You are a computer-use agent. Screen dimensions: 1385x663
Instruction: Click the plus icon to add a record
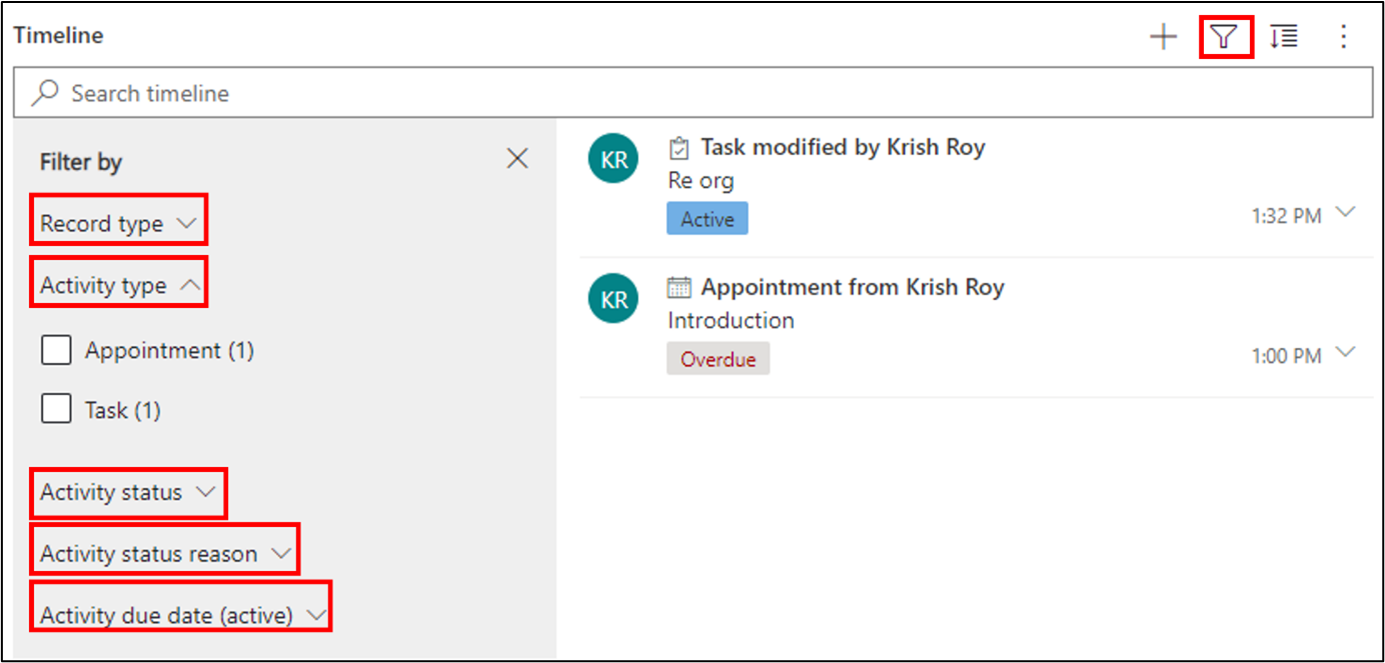[1163, 38]
